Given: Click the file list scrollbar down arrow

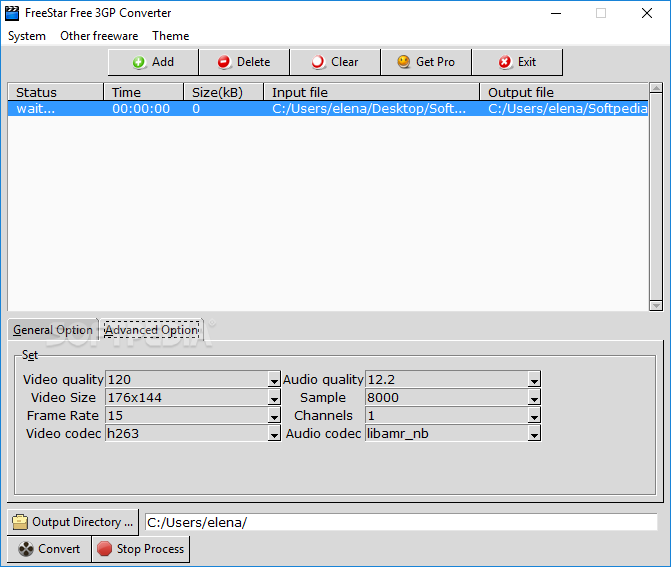Looking at the screenshot, I should 656,306.
